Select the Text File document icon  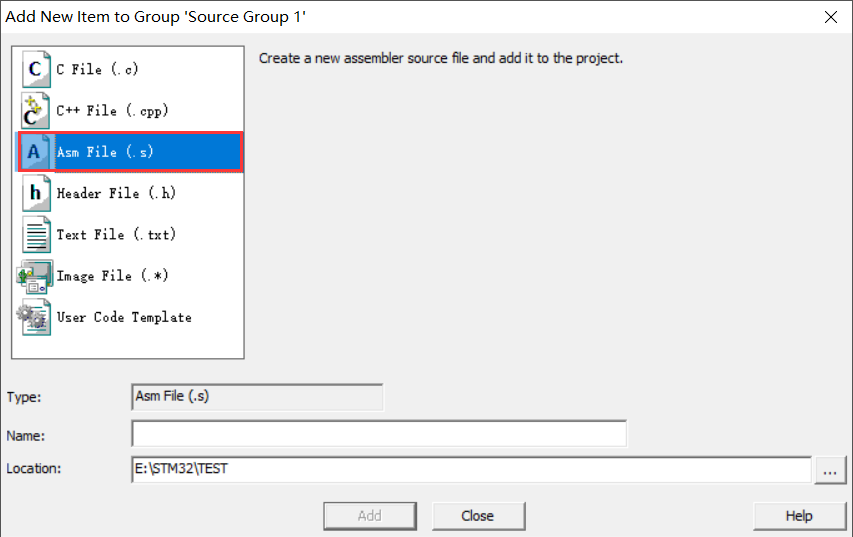tap(36, 234)
